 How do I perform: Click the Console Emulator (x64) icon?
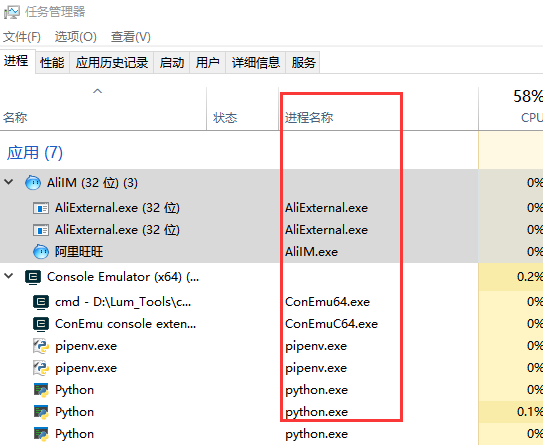(33, 277)
